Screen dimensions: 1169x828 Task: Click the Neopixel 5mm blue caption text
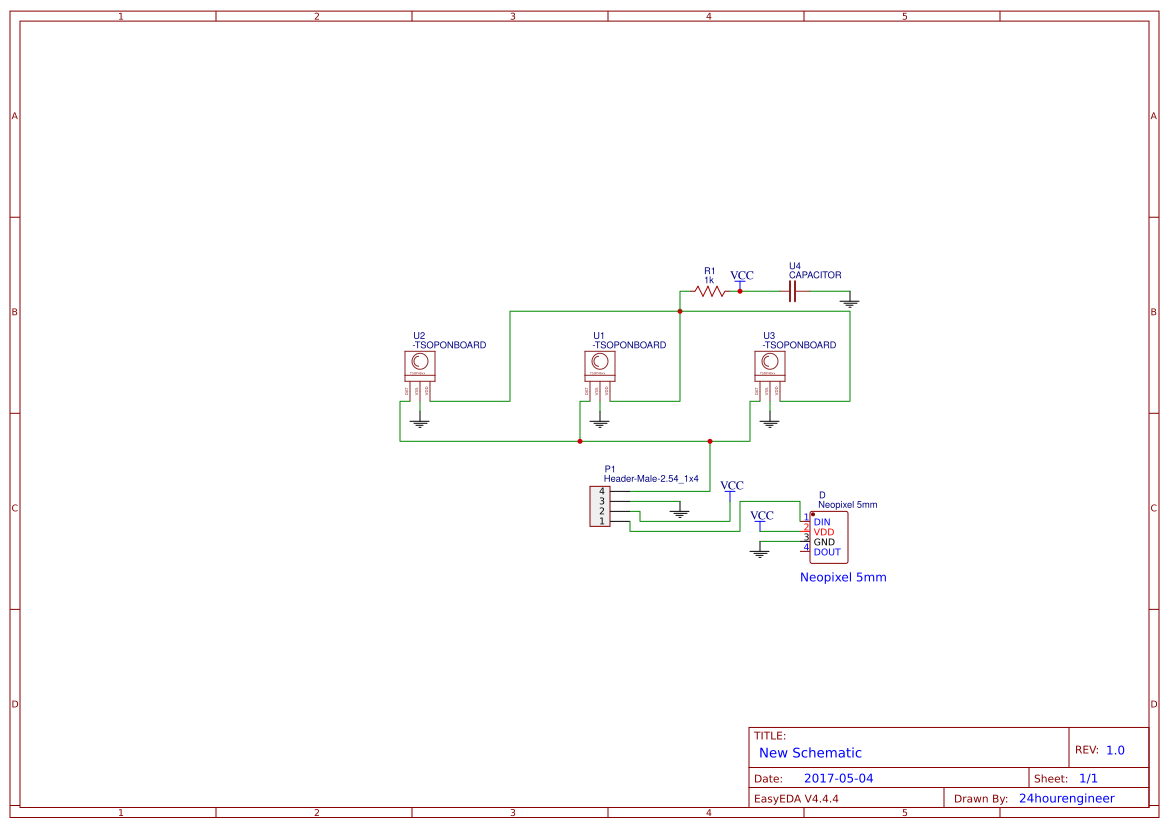[x=843, y=577]
